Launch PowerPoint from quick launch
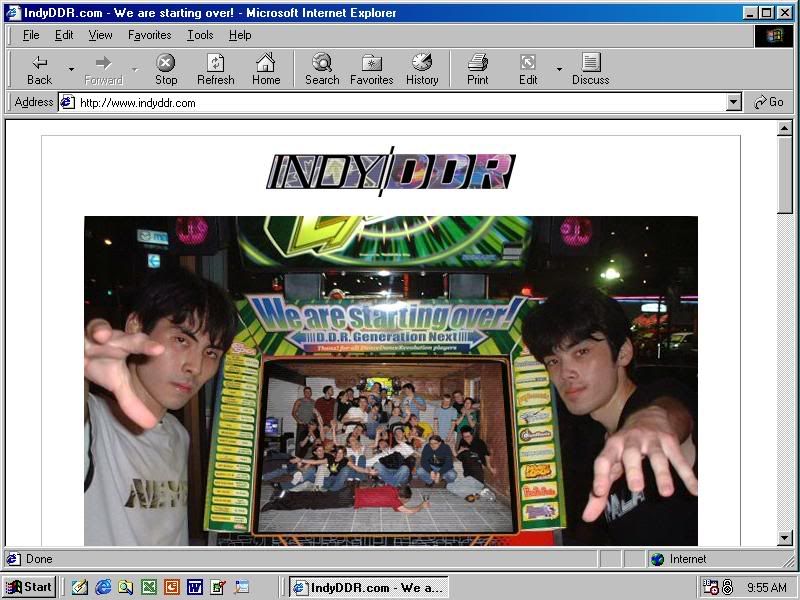The height and width of the screenshot is (600, 800). pyautogui.click(x=172, y=587)
